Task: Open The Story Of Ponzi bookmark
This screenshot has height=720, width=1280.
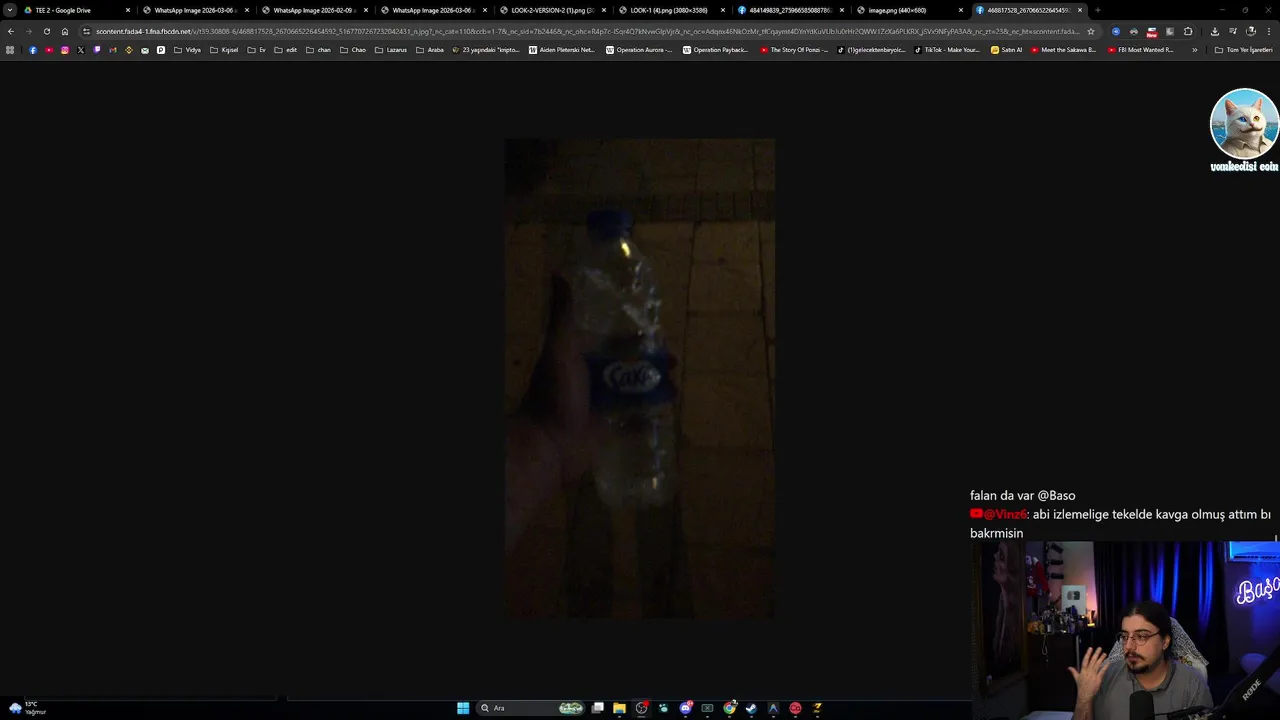Action: tap(795, 50)
